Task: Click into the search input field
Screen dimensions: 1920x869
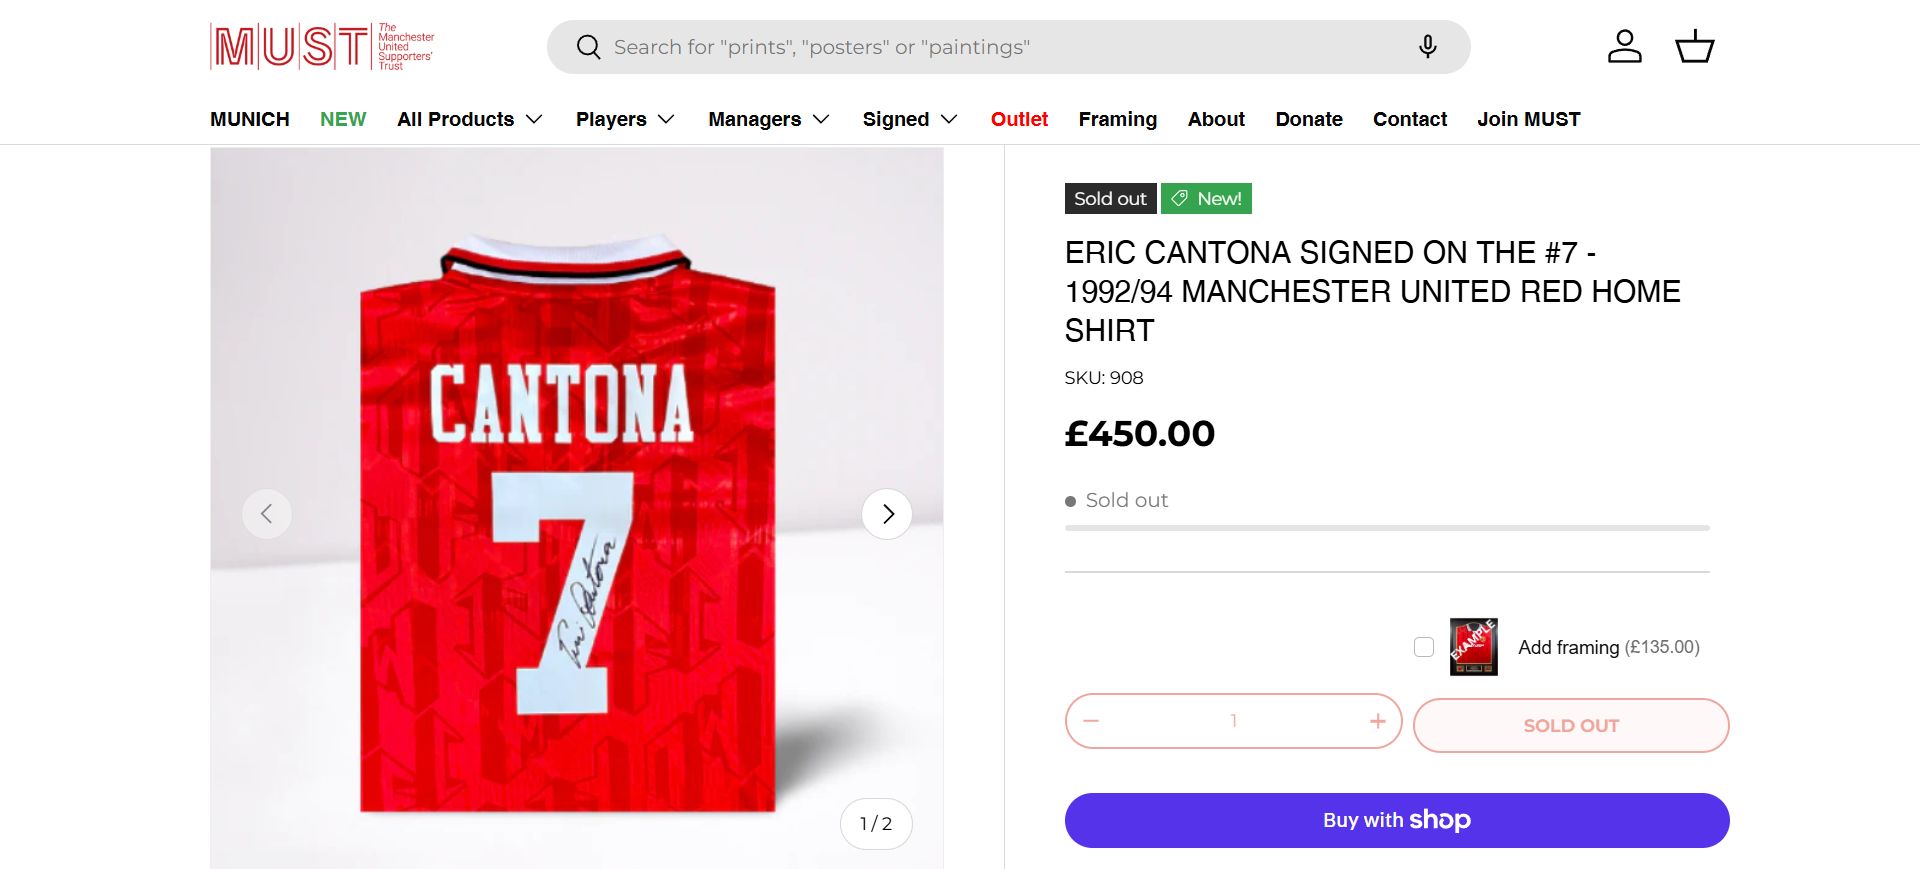Action: click(x=1000, y=47)
